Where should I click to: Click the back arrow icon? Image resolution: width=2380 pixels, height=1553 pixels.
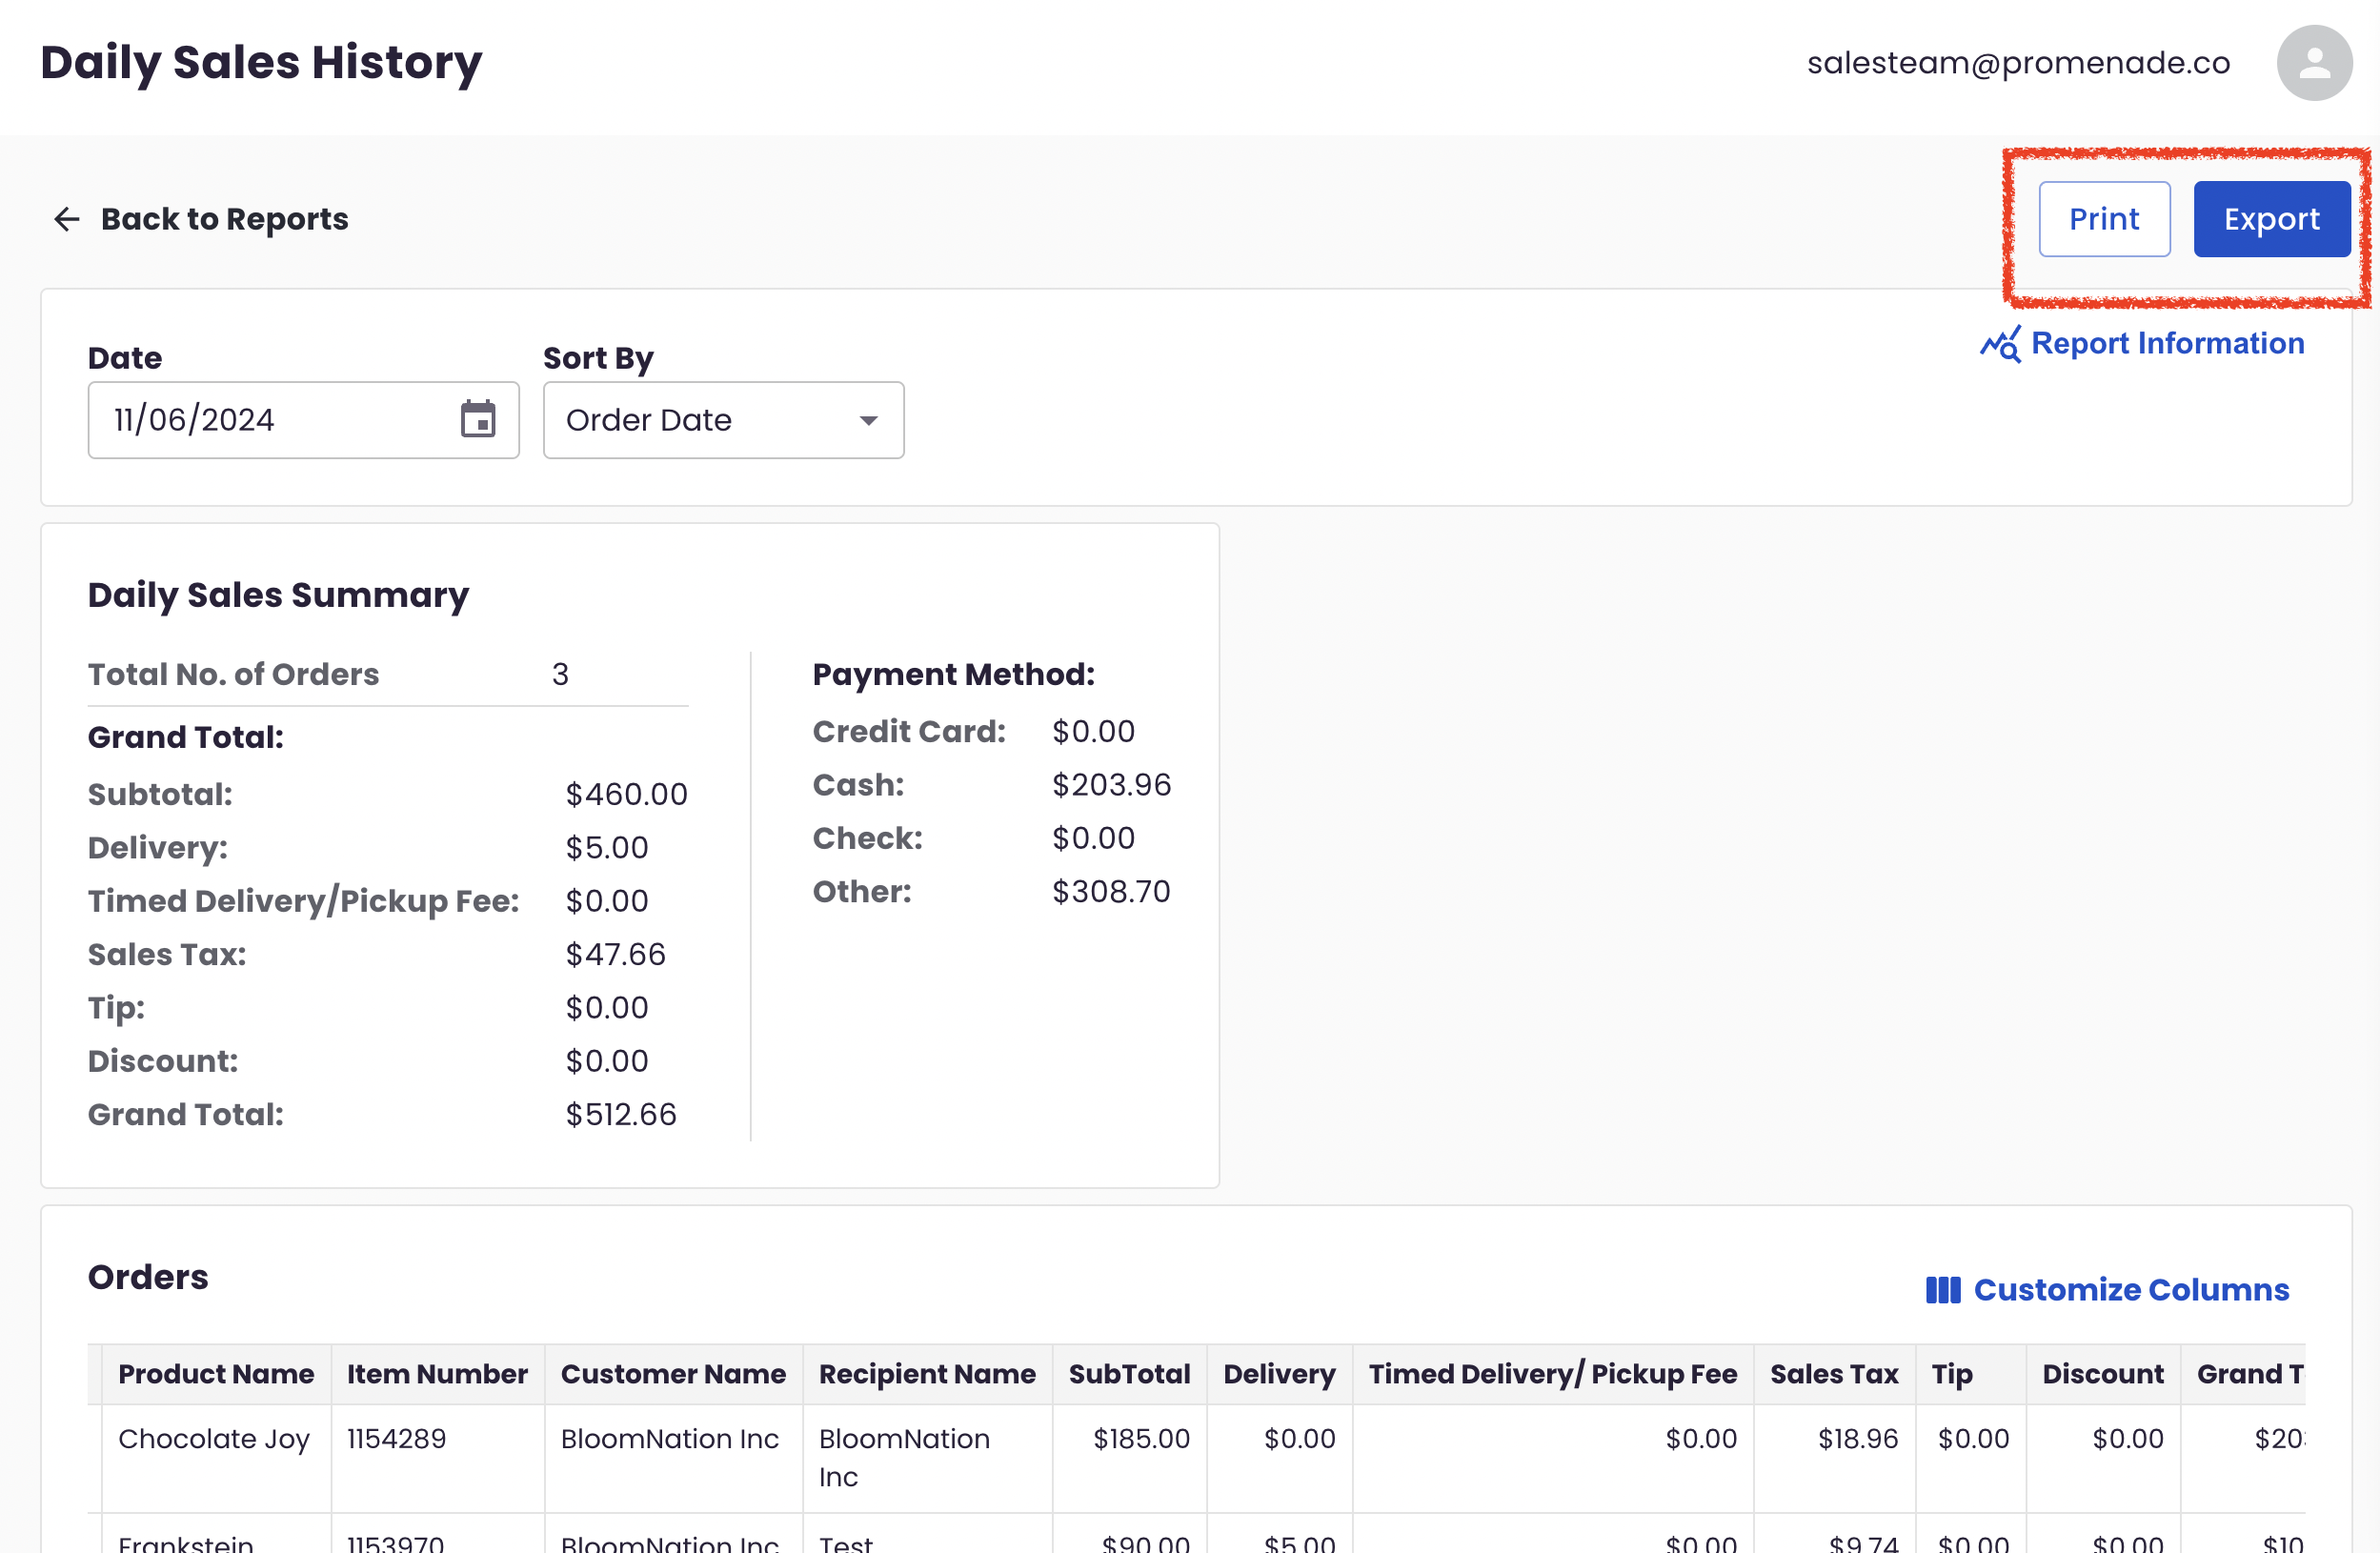coord(66,219)
